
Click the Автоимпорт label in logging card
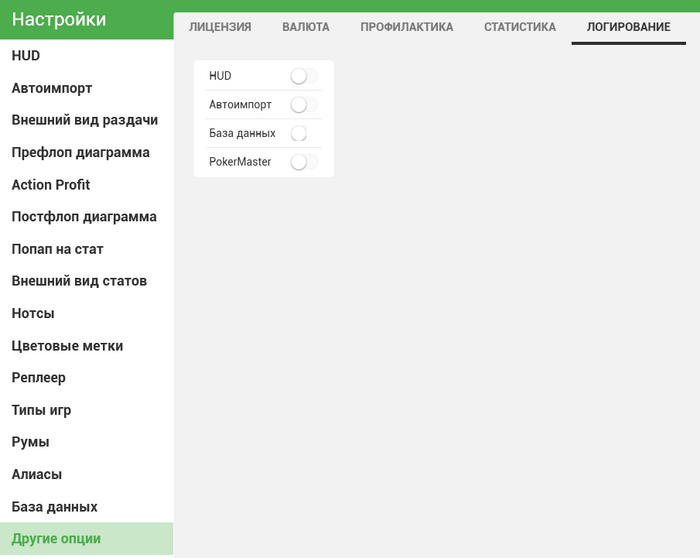click(x=240, y=105)
